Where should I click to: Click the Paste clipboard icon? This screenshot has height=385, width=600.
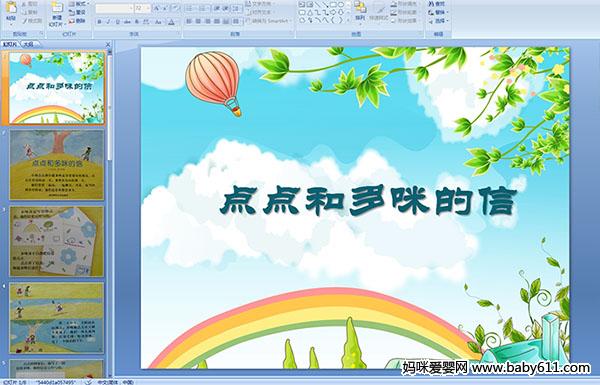pos(12,9)
